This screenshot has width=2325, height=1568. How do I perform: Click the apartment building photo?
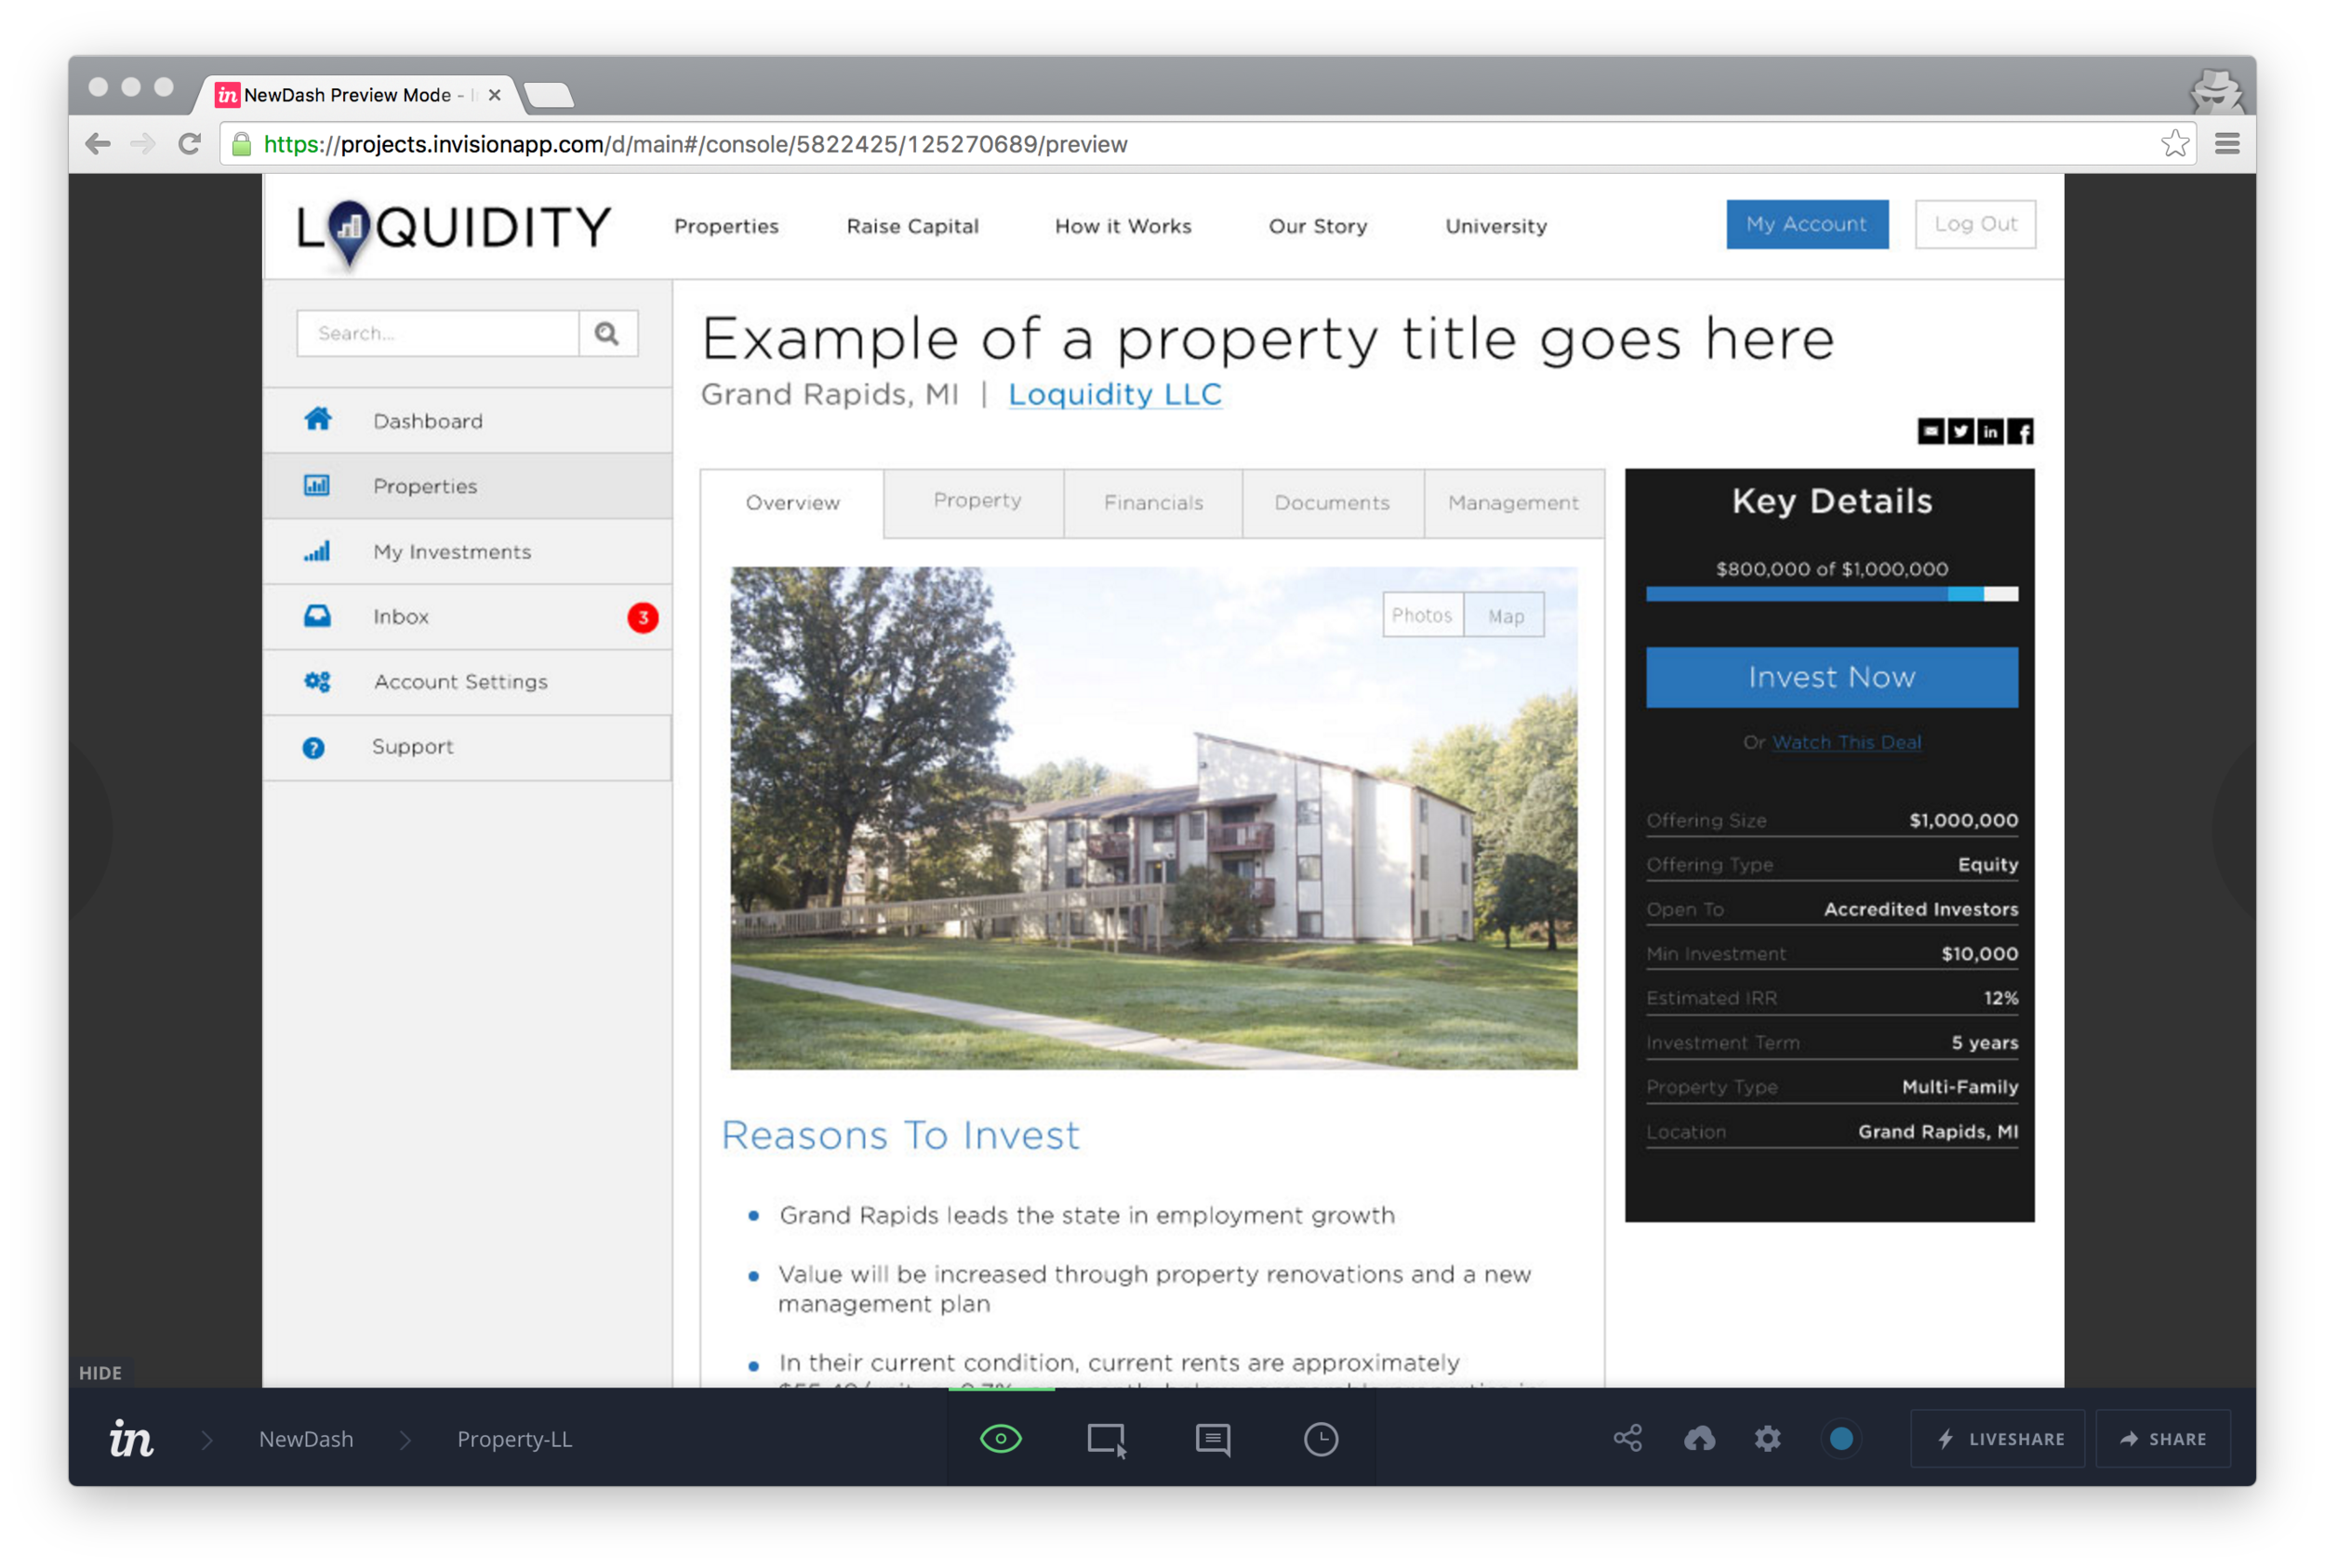point(1154,818)
